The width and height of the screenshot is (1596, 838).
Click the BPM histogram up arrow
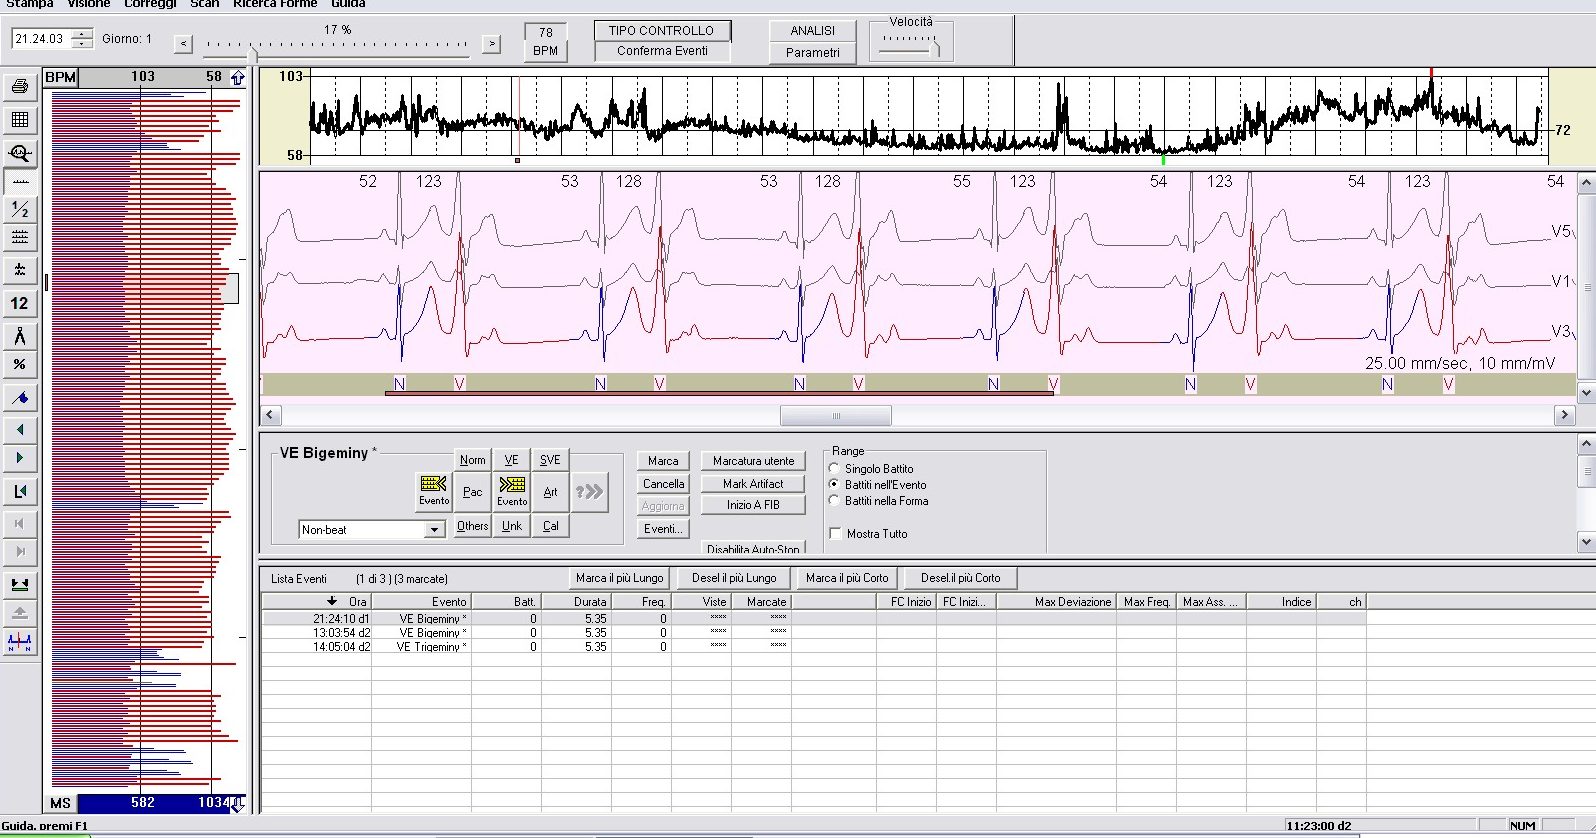[237, 77]
